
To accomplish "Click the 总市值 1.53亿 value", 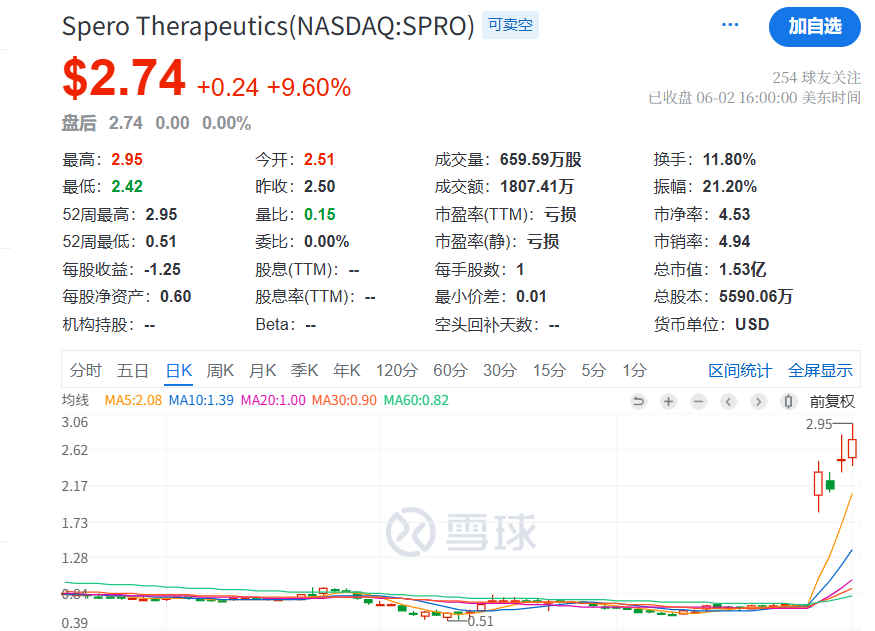I will pos(742,269).
